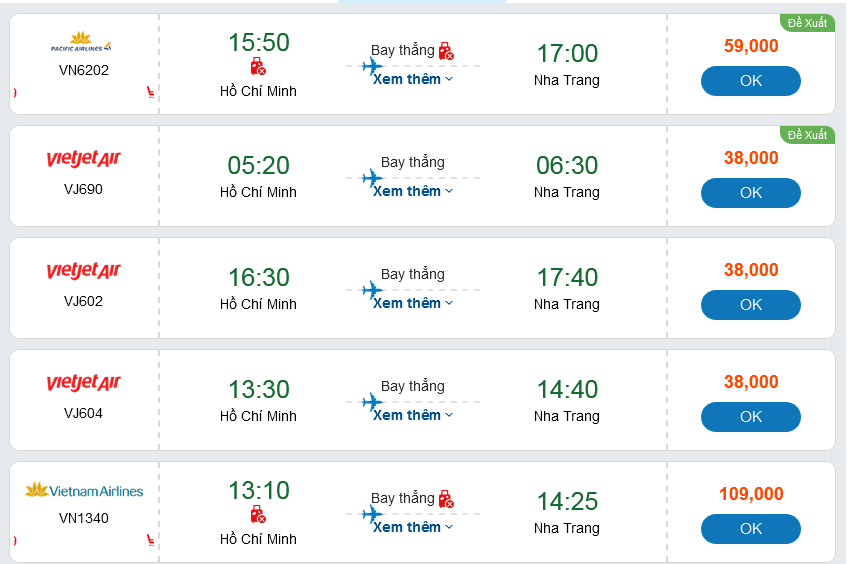Image resolution: width=849 pixels, height=564 pixels.
Task: Expand Xem thêm details for flight VJ604
Action: click(x=412, y=415)
